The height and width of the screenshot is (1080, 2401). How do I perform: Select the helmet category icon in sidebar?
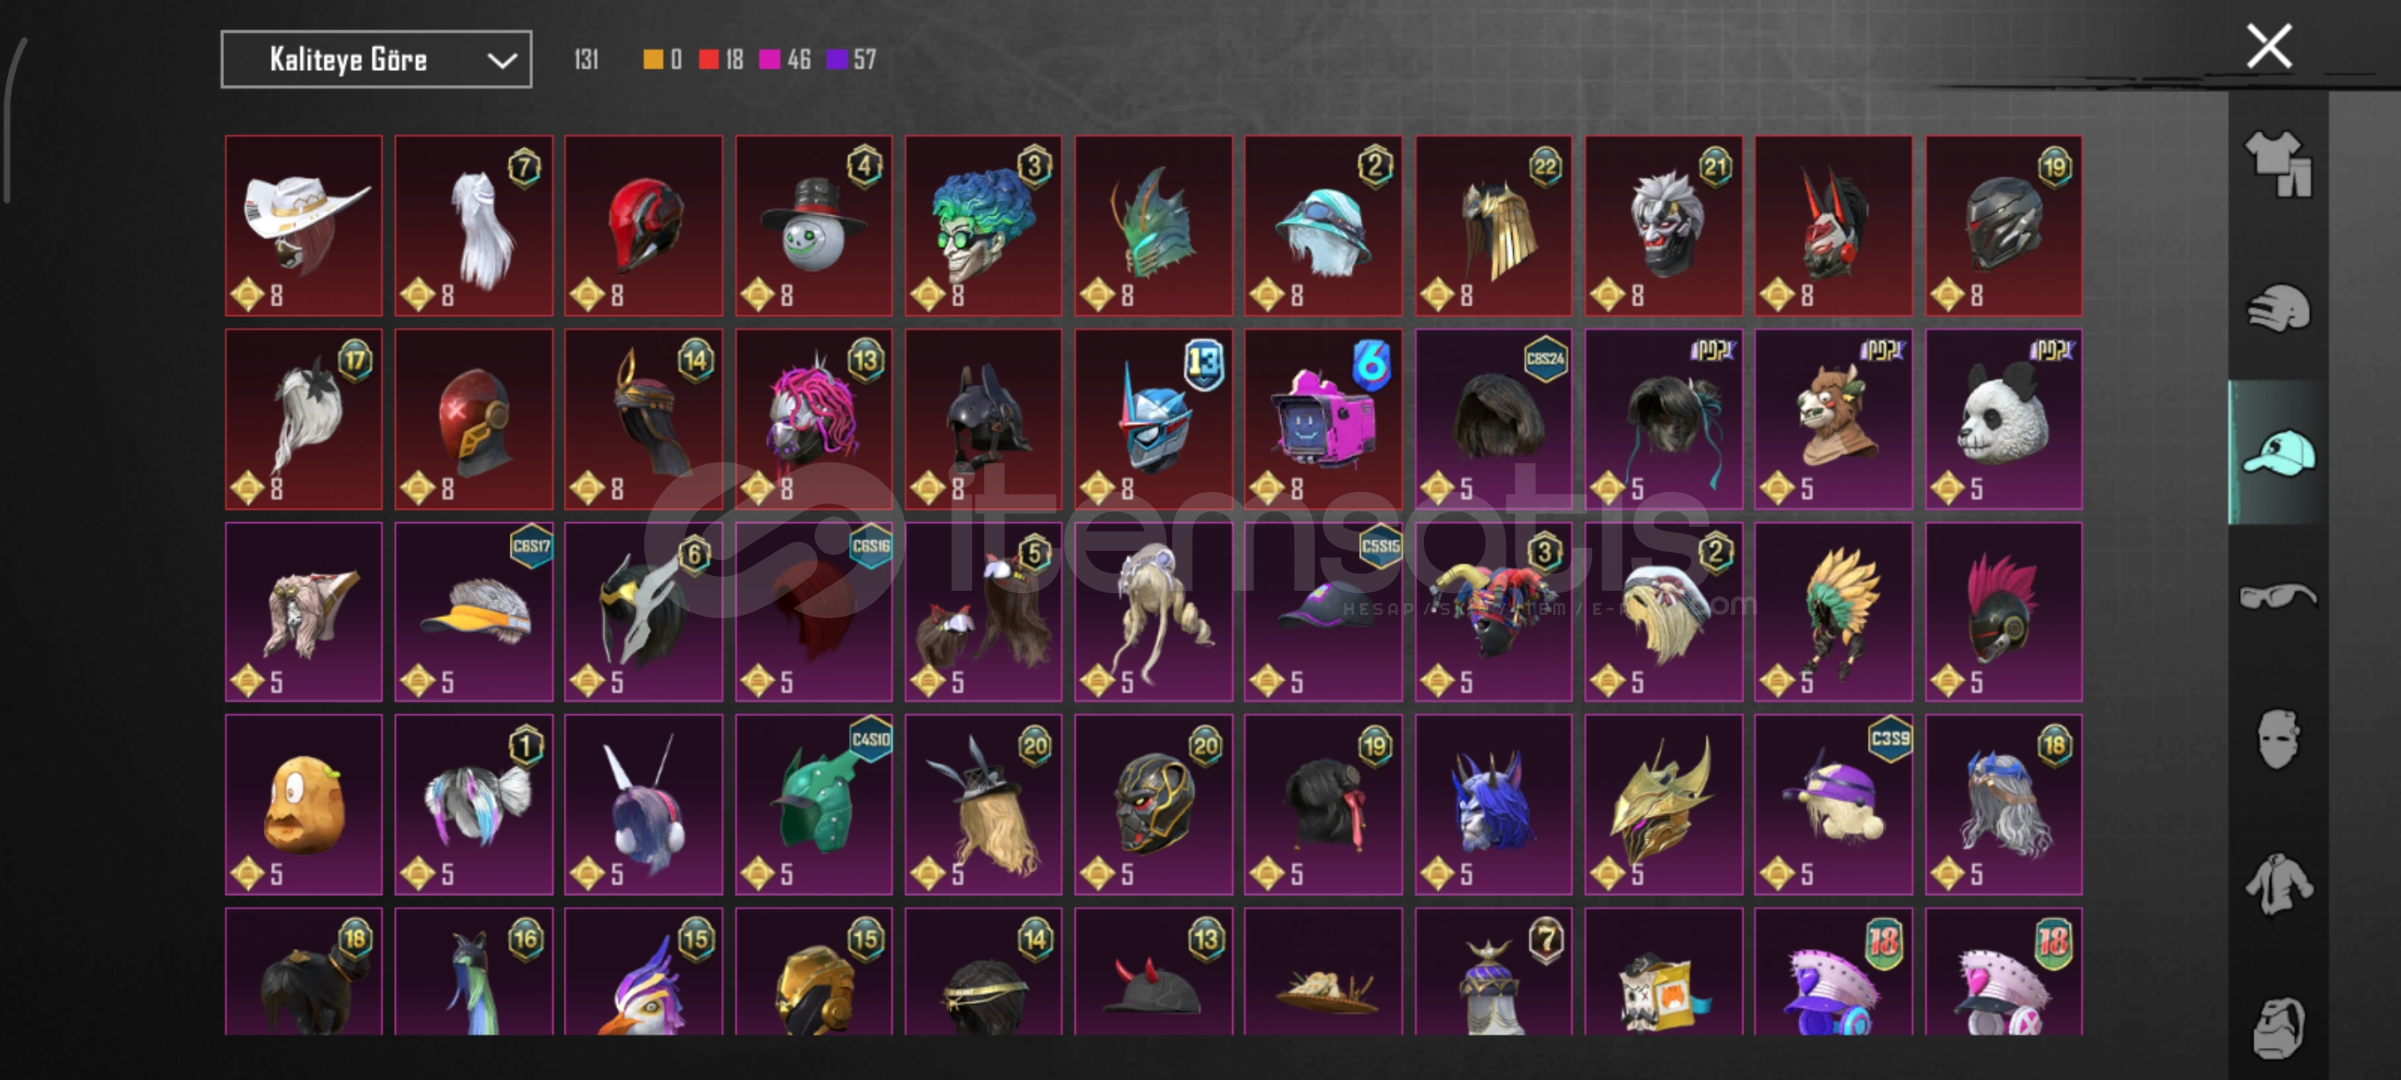pyautogui.click(x=2278, y=308)
